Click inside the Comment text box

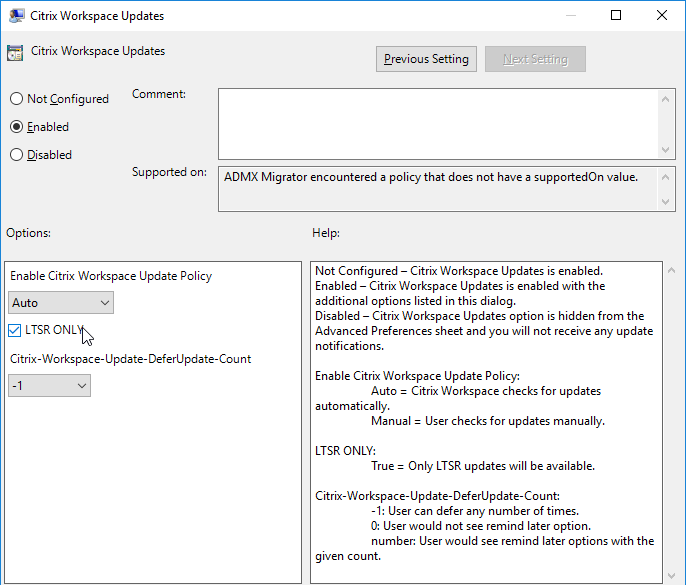[439, 124]
